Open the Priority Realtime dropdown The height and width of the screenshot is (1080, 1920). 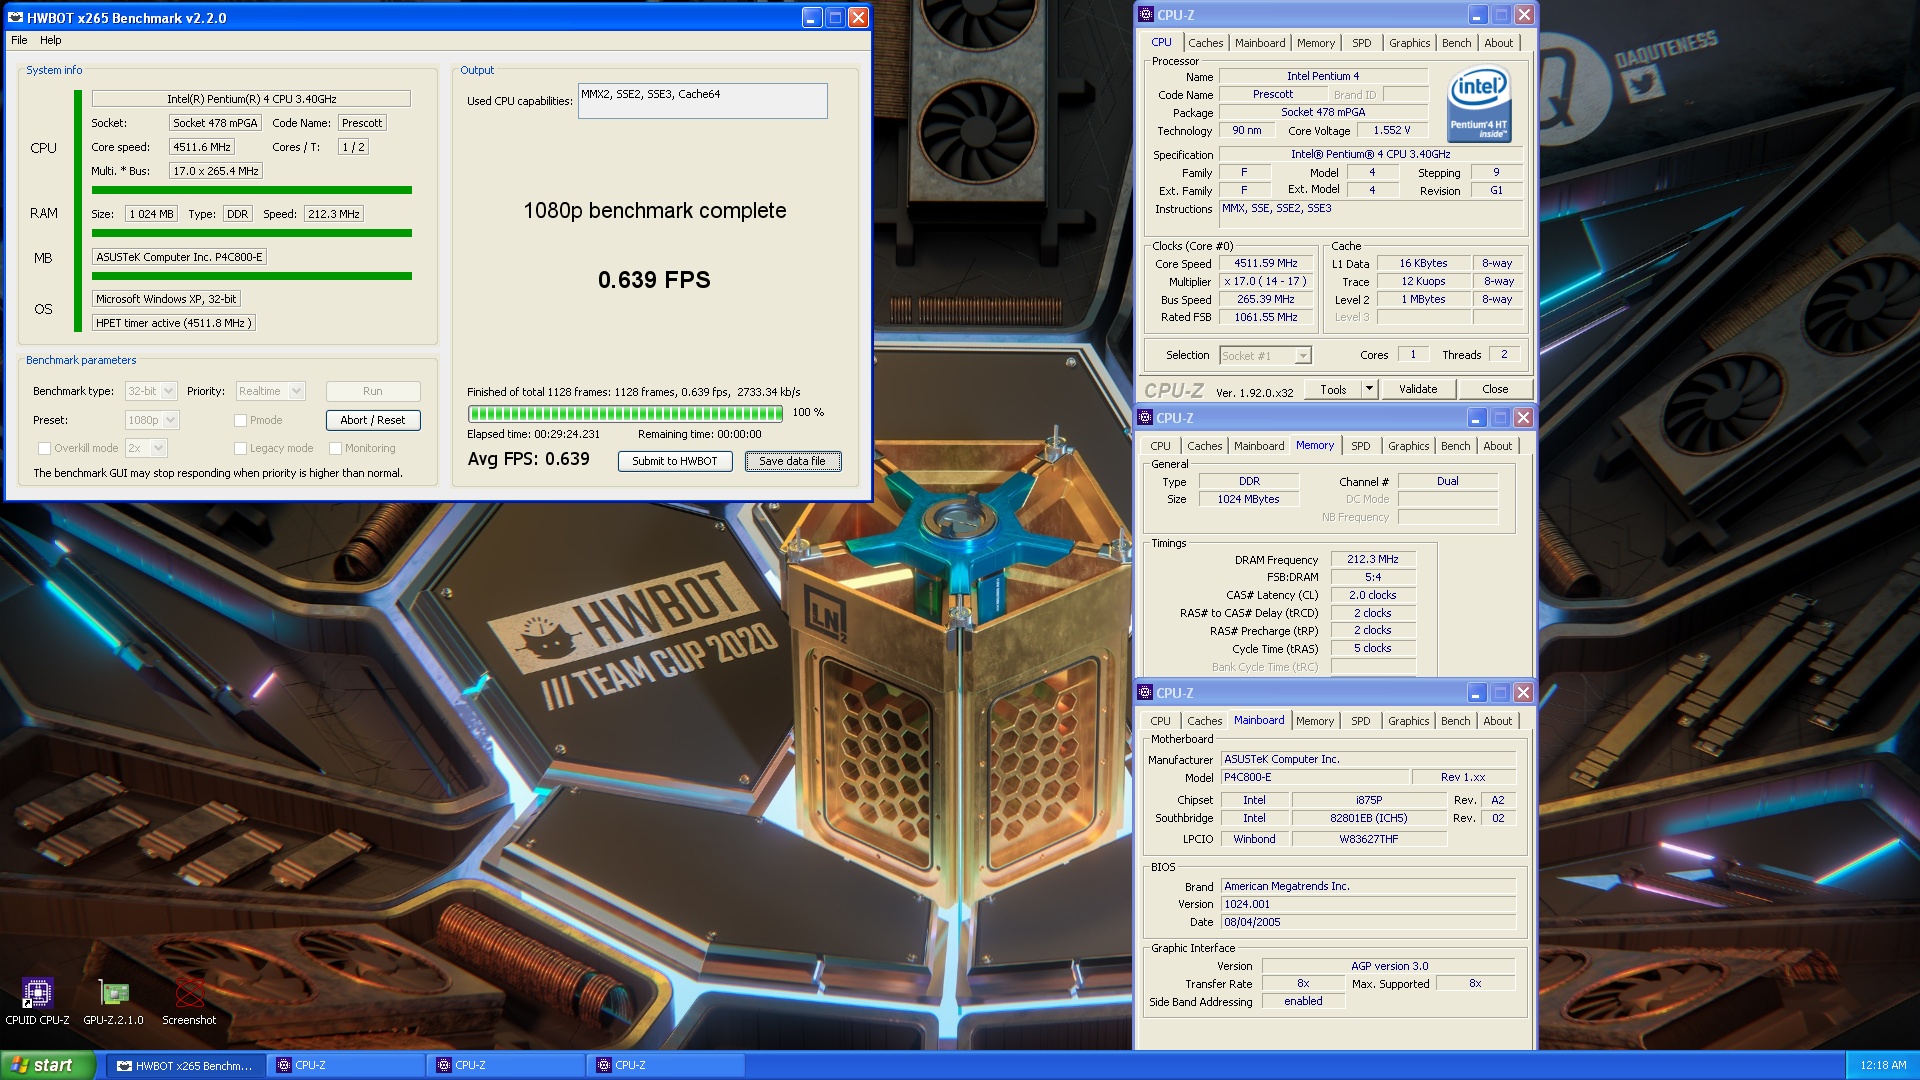[270, 391]
